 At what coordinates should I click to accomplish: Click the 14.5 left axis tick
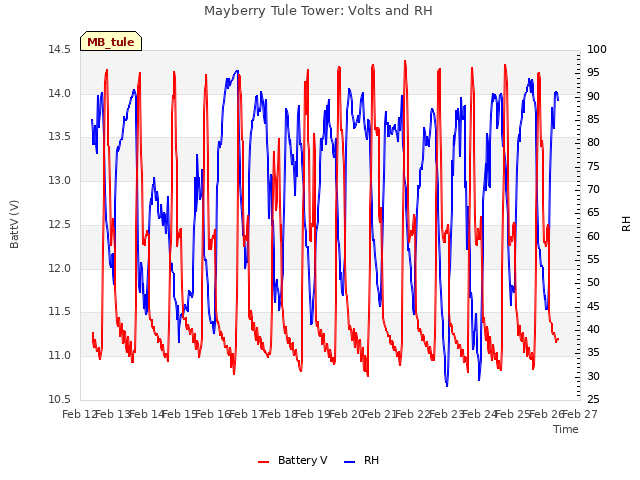point(60,50)
